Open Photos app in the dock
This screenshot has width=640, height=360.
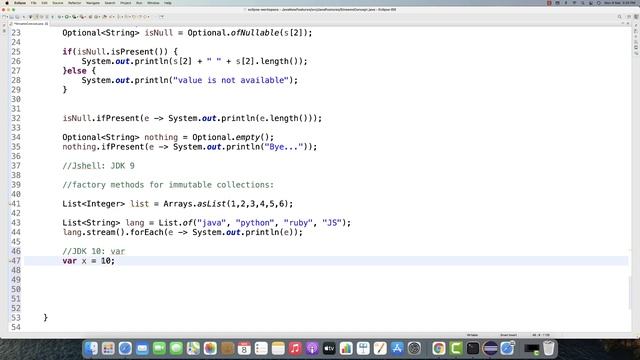tap(210, 348)
